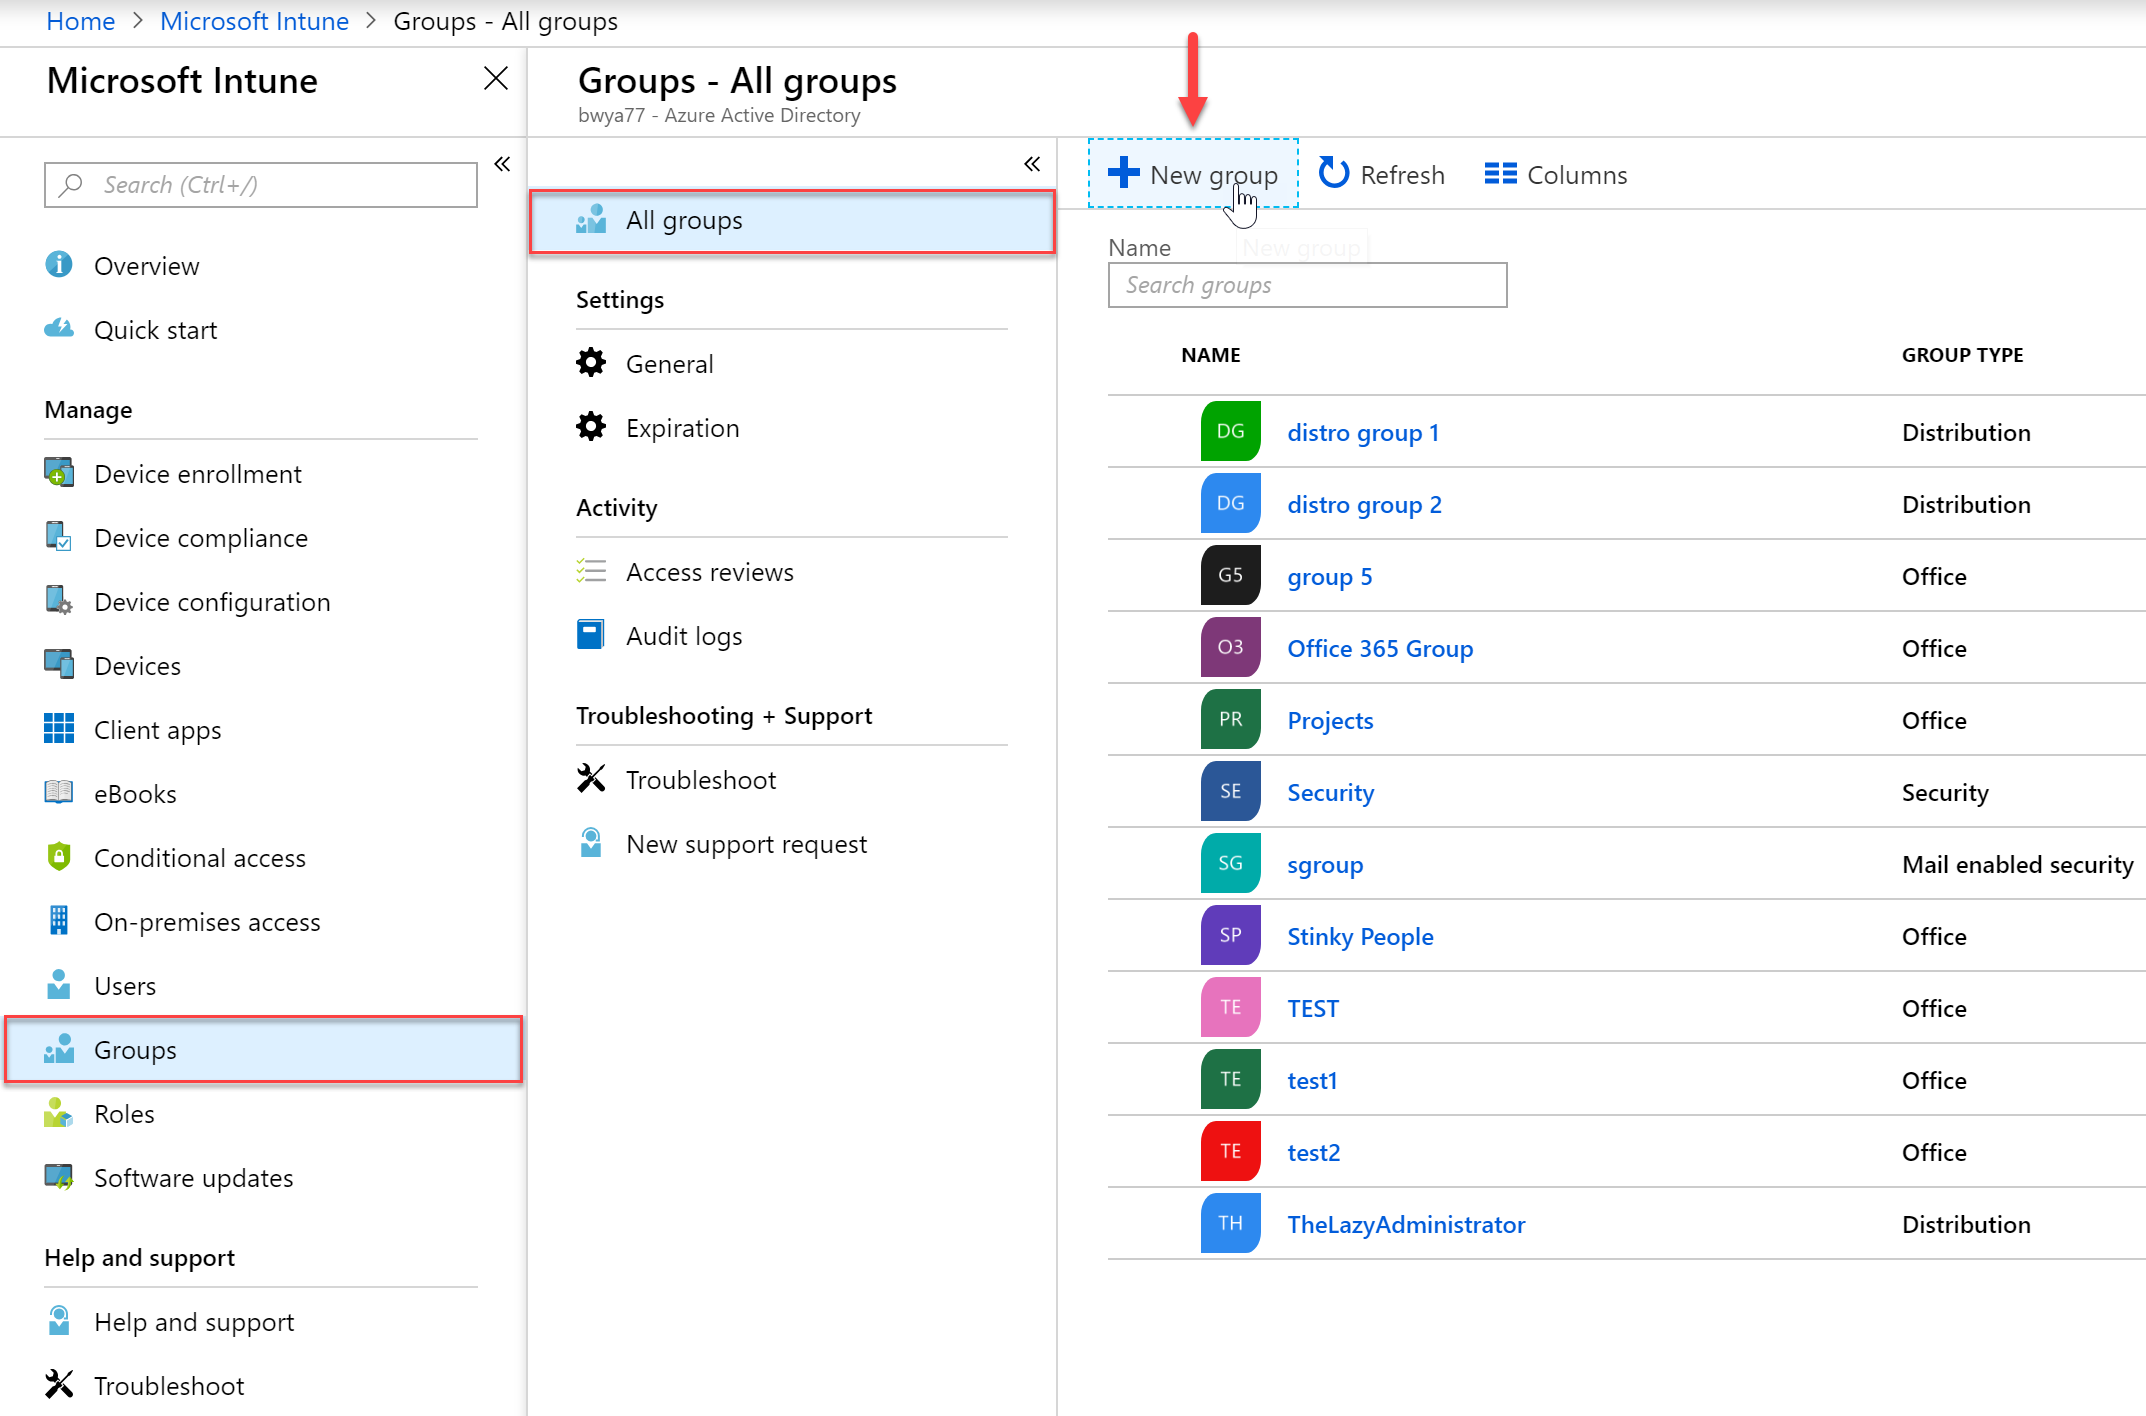Click the Columns layout icon
Viewport: 2146px width, 1416px height.
[x=1501, y=174]
